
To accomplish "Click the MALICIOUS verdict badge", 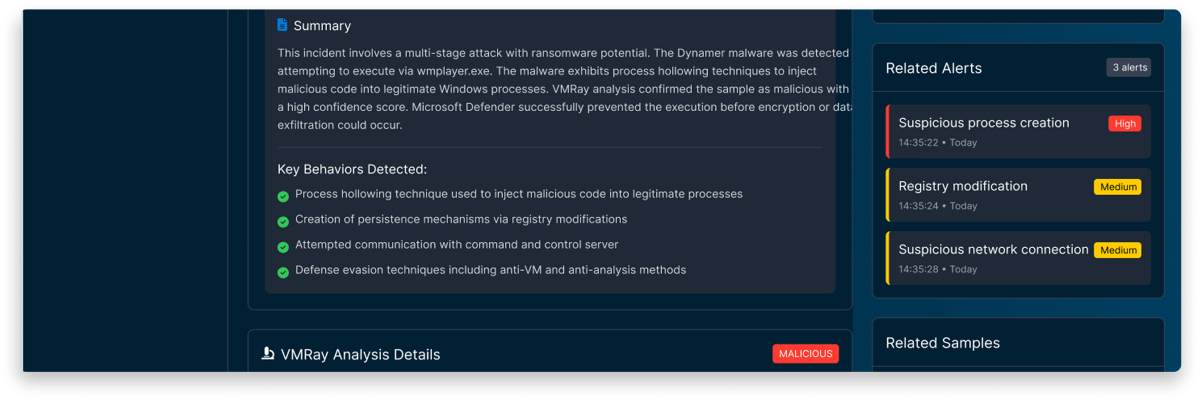I will click(x=805, y=354).
